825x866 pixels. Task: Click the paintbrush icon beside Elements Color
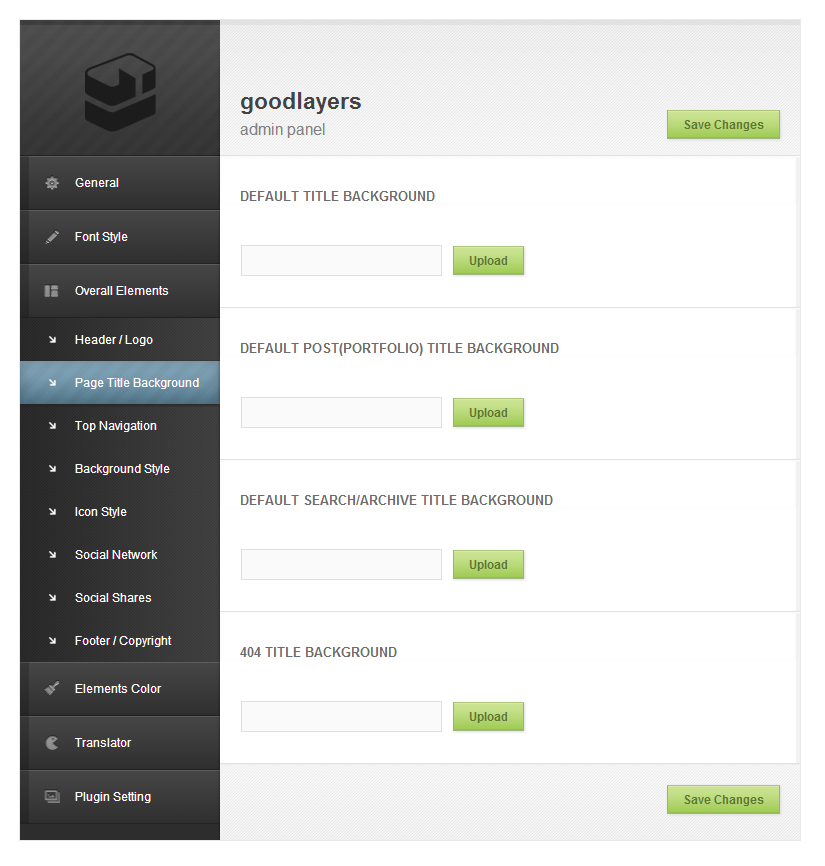click(x=52, y=689)
